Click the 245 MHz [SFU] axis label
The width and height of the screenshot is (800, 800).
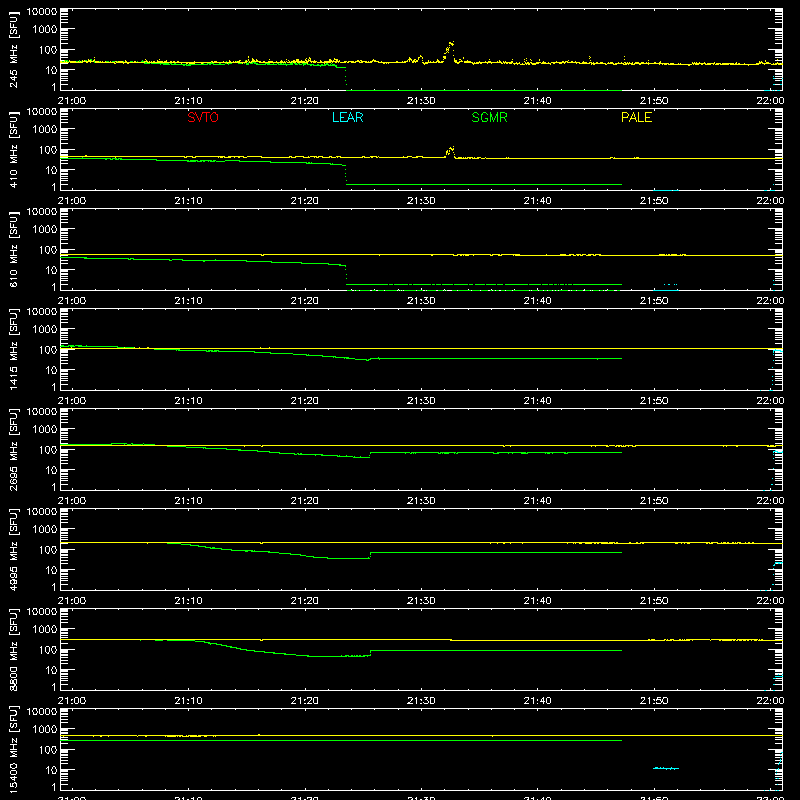click(13, 49)
